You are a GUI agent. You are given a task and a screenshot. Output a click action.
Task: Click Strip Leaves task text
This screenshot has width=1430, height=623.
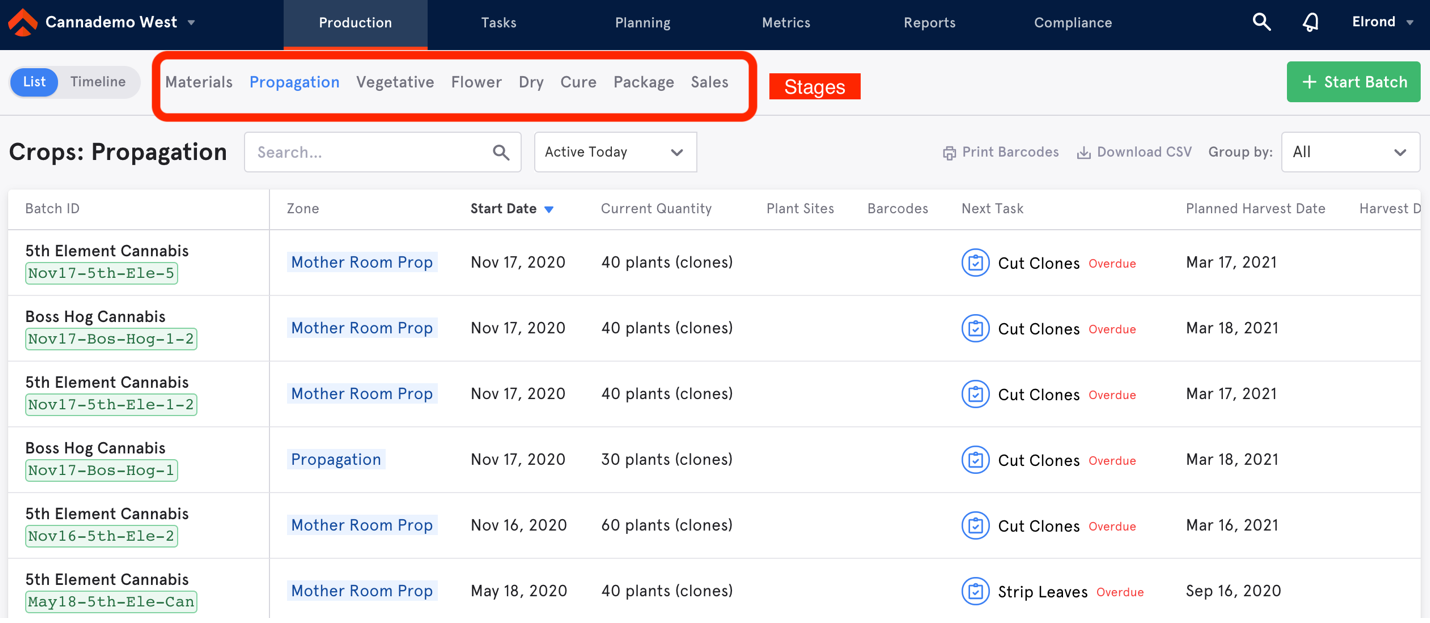pos(1043,592)
